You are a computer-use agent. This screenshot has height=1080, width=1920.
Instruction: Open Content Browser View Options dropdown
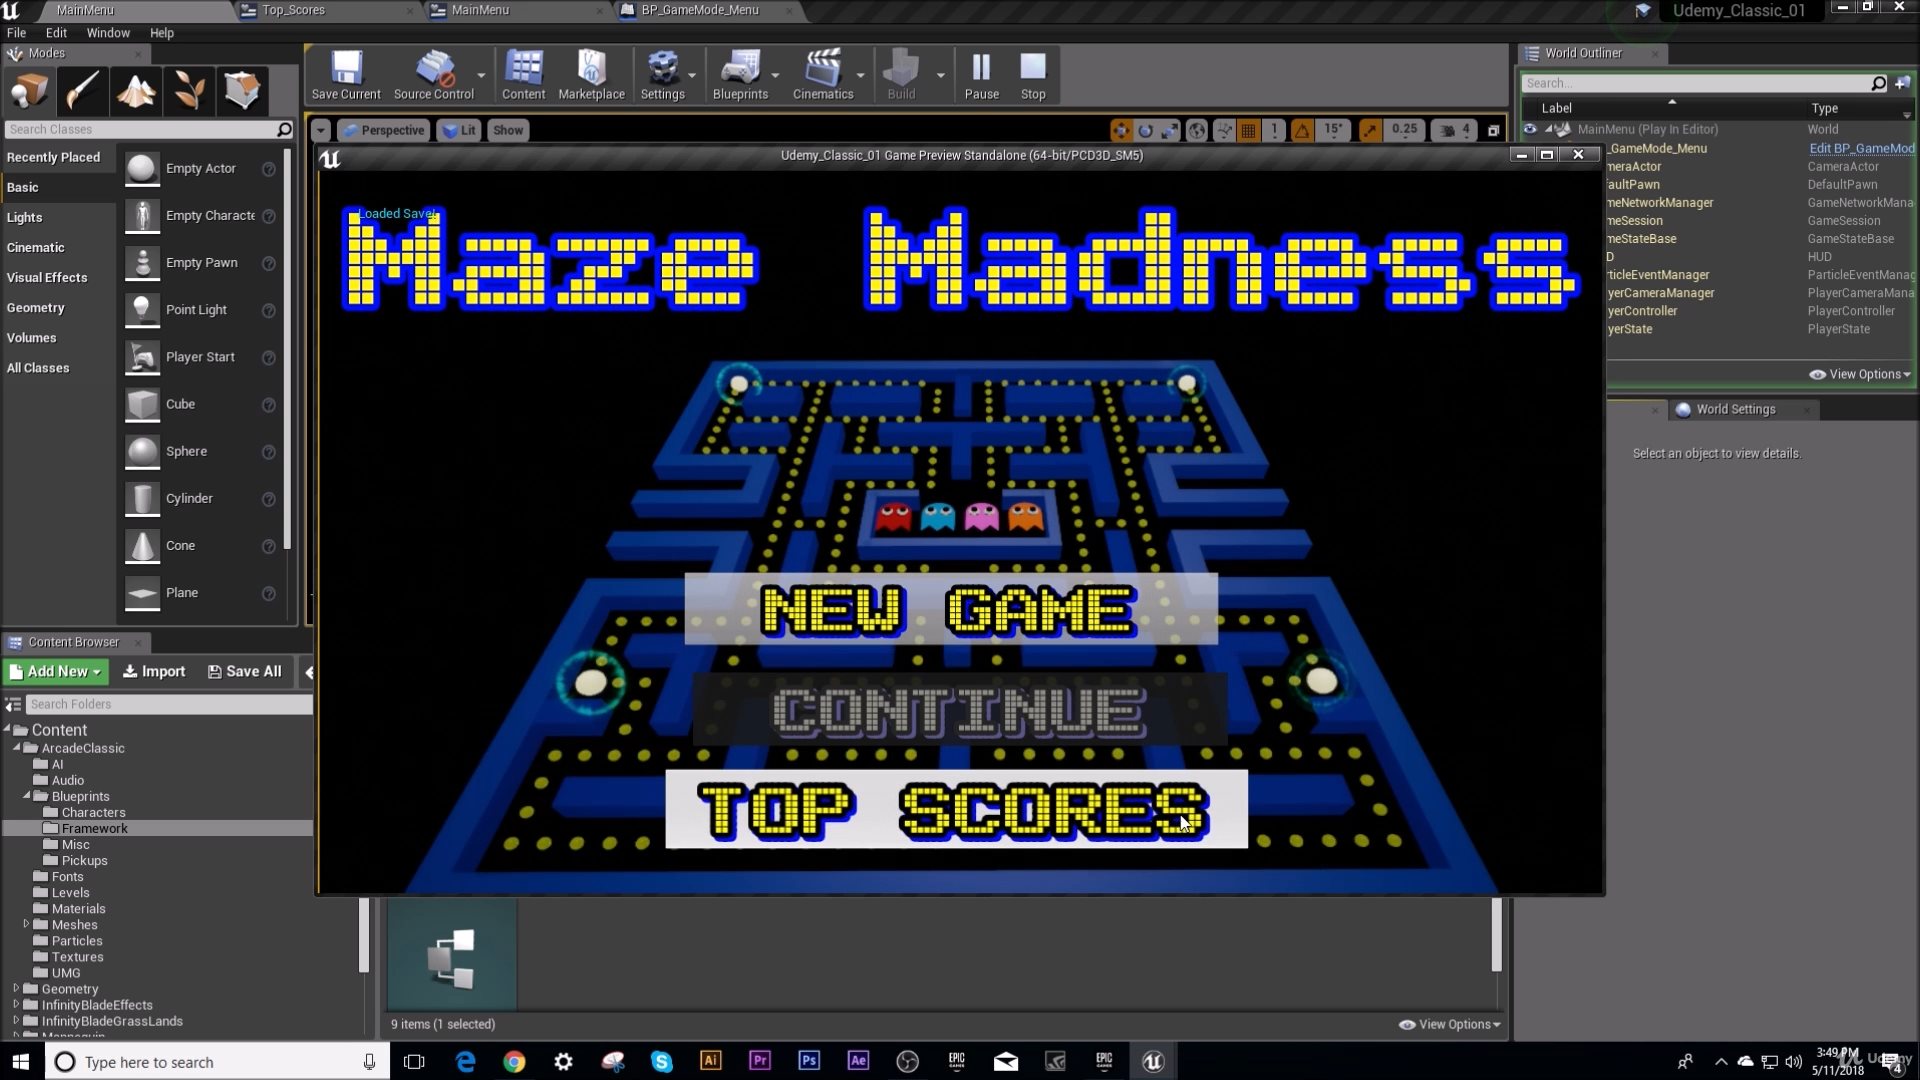(1449, 1024)
